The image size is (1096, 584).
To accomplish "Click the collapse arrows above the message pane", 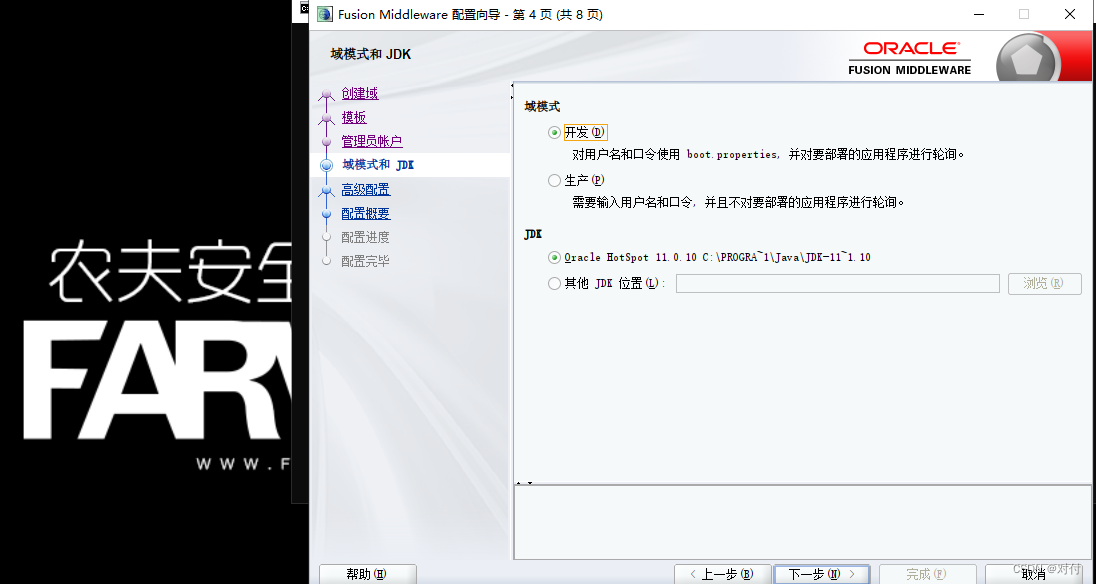I will [524, 483].
